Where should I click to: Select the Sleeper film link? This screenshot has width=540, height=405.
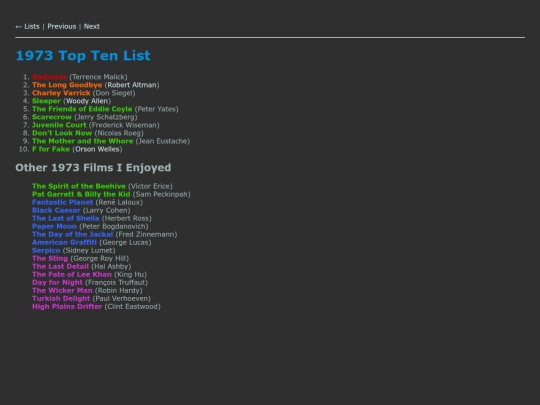click(x=46, y=101)
